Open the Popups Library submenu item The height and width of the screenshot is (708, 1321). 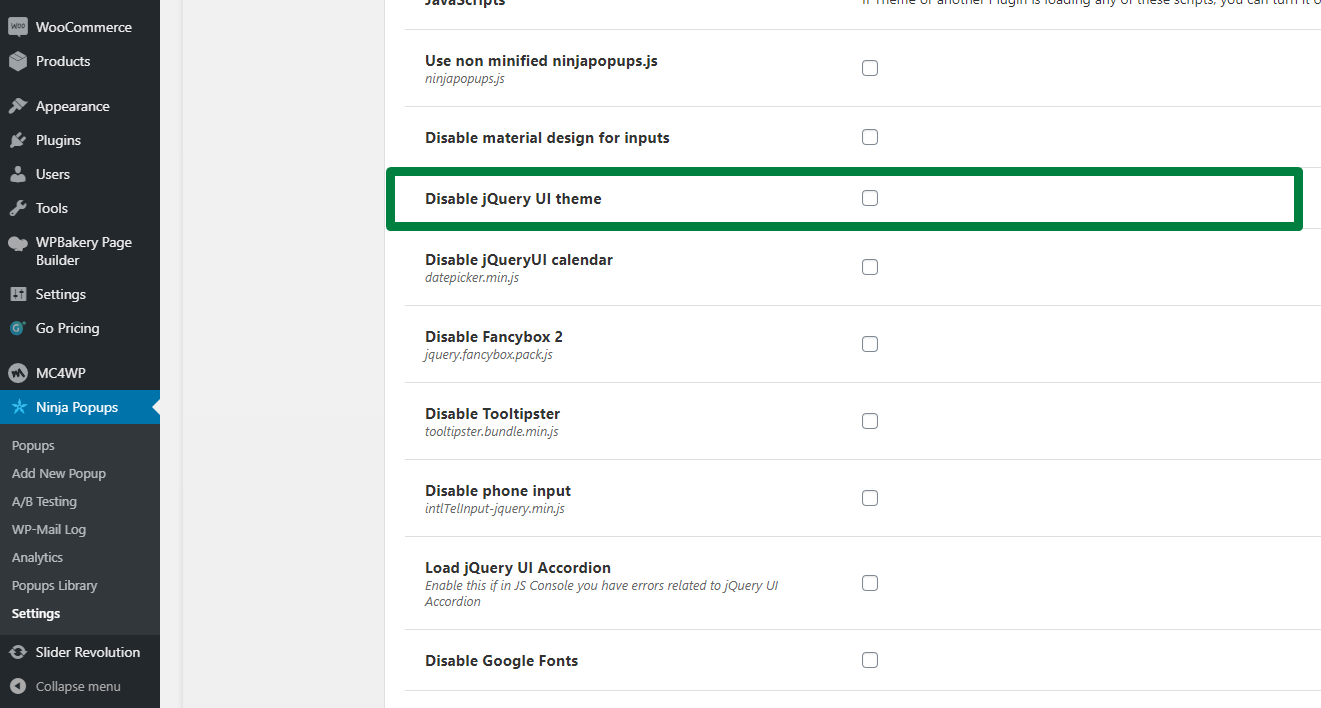[x=54, y=585]
